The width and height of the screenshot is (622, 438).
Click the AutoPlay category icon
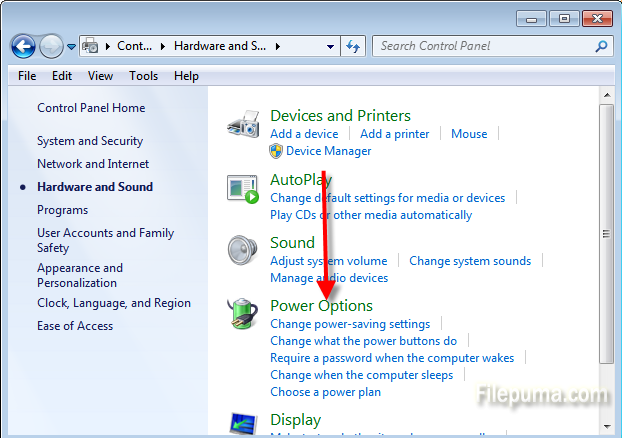point(243,189)
